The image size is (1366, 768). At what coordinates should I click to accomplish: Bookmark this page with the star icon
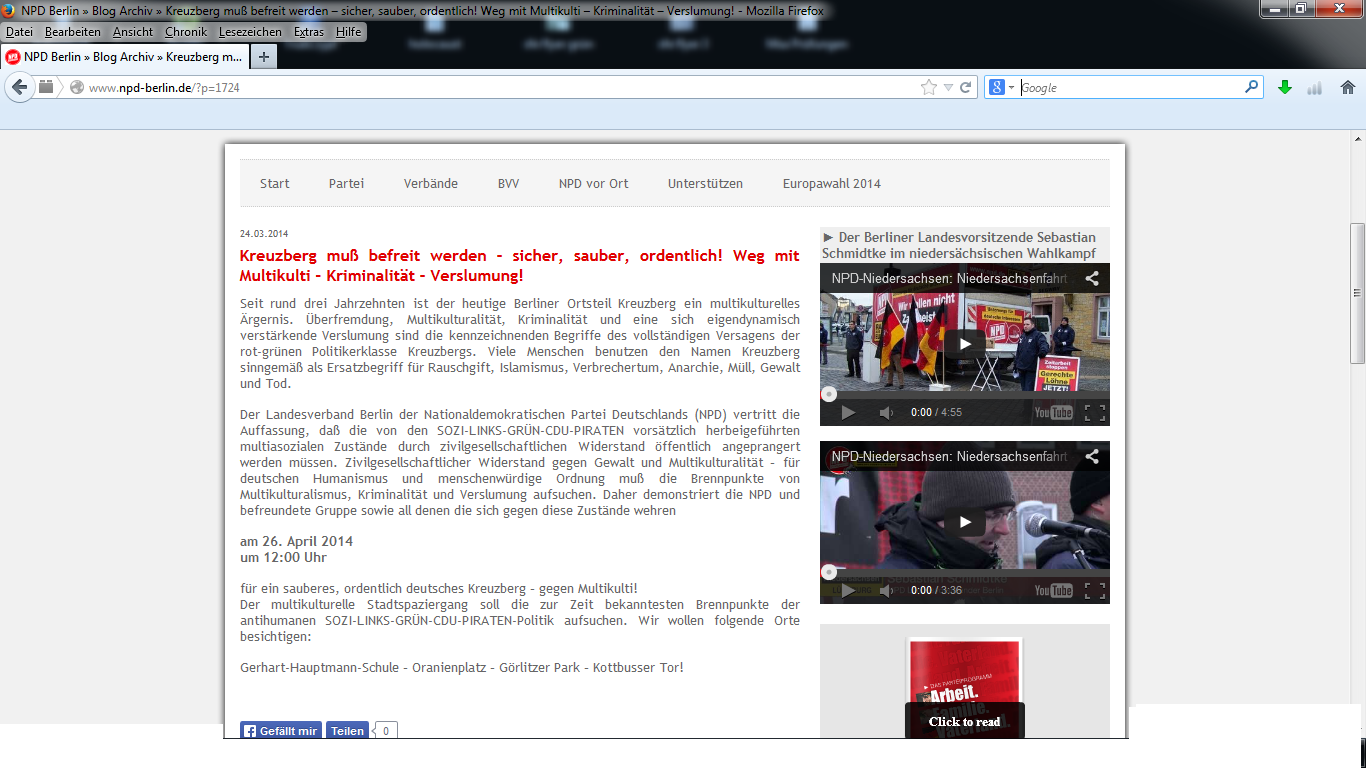[x=929, y=88]
